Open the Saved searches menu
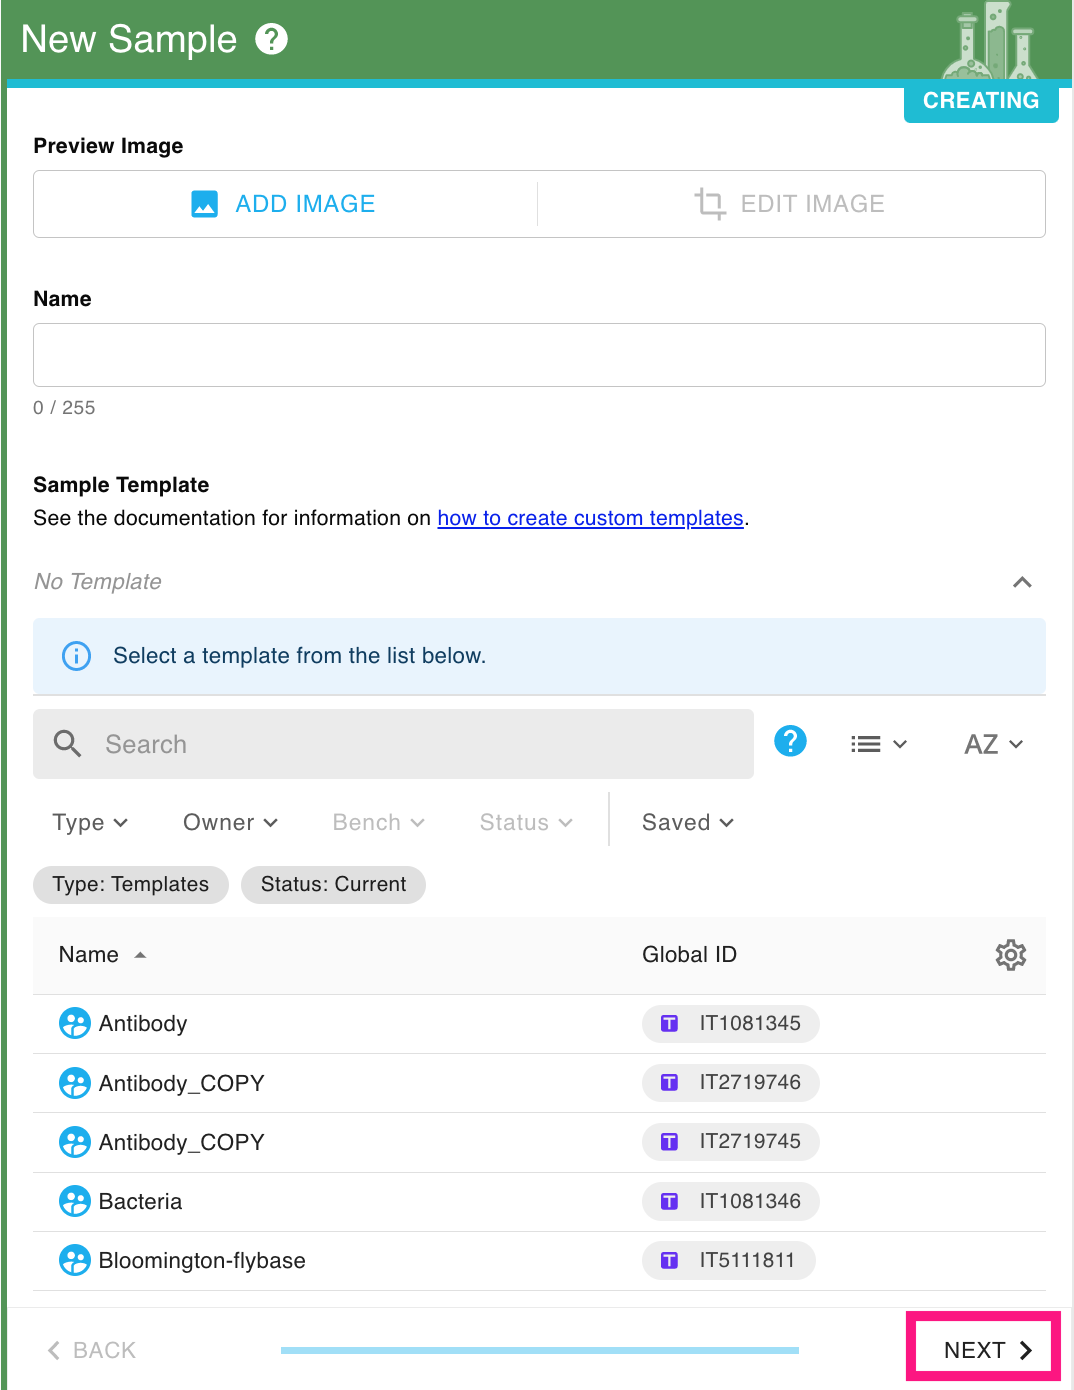Image resolution: width=1074 pixels, height=1390 pixels. [688, 823]
